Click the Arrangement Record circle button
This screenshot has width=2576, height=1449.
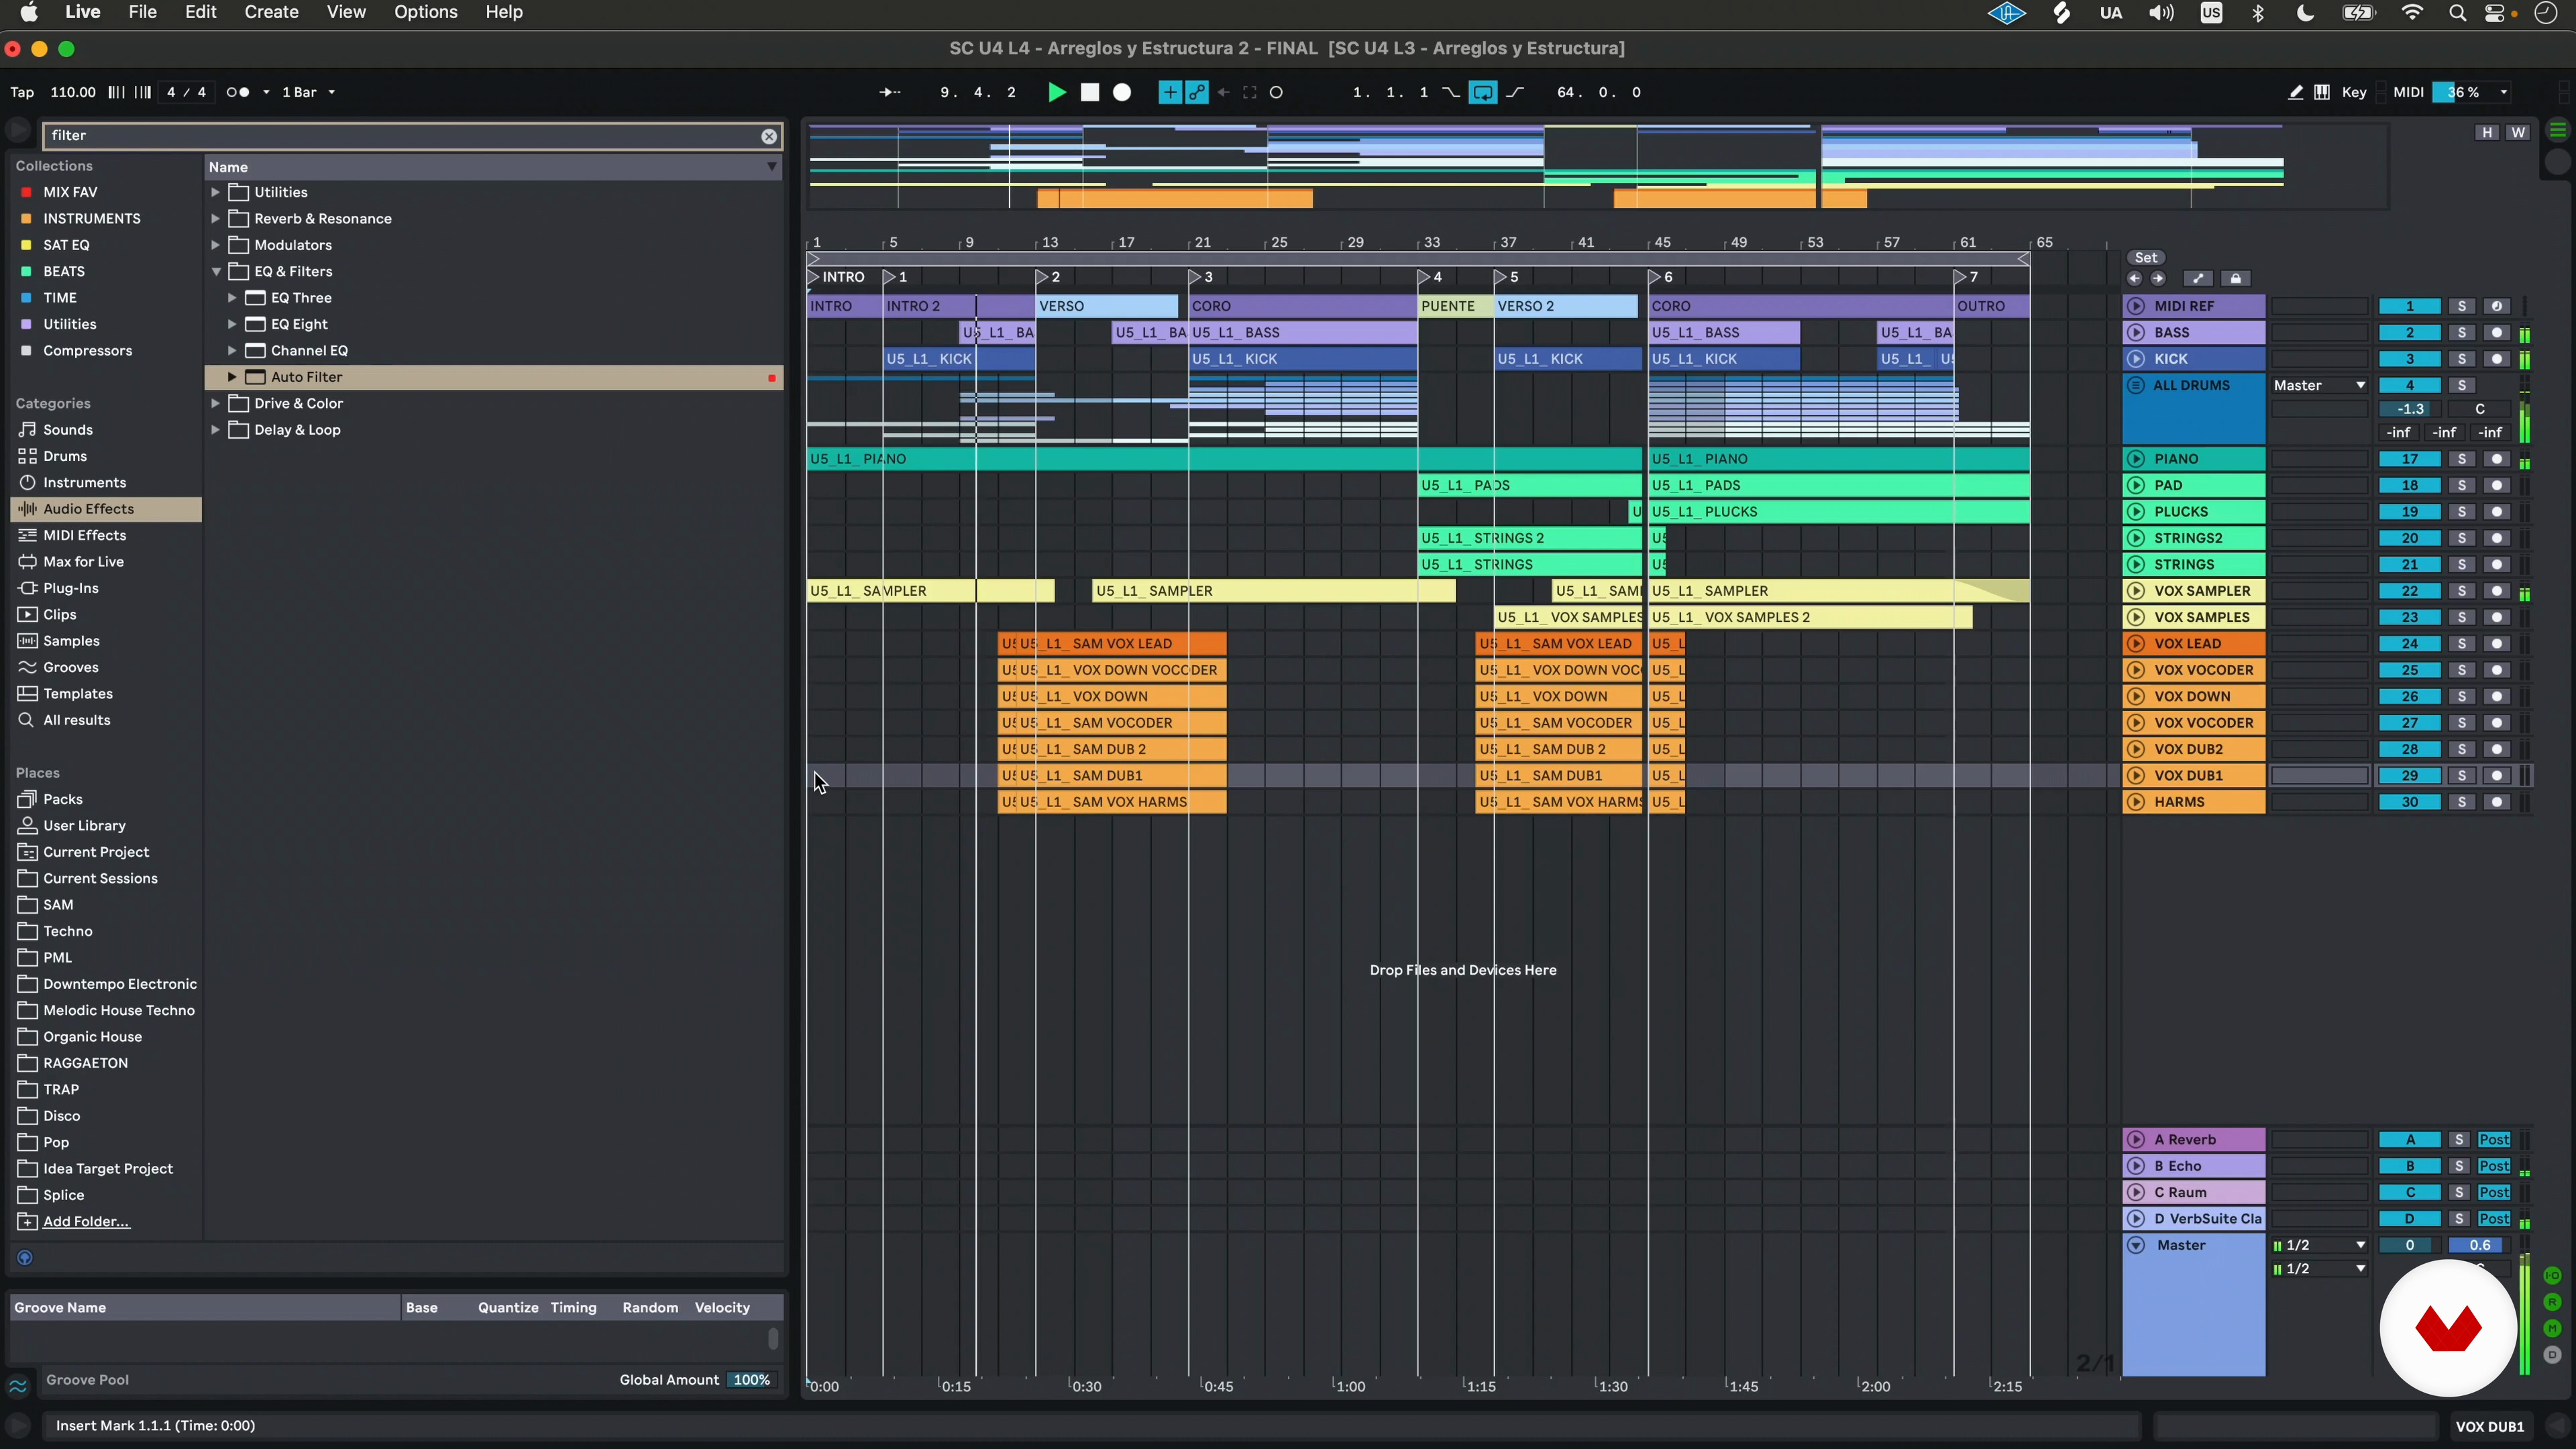click(1122, 92)
